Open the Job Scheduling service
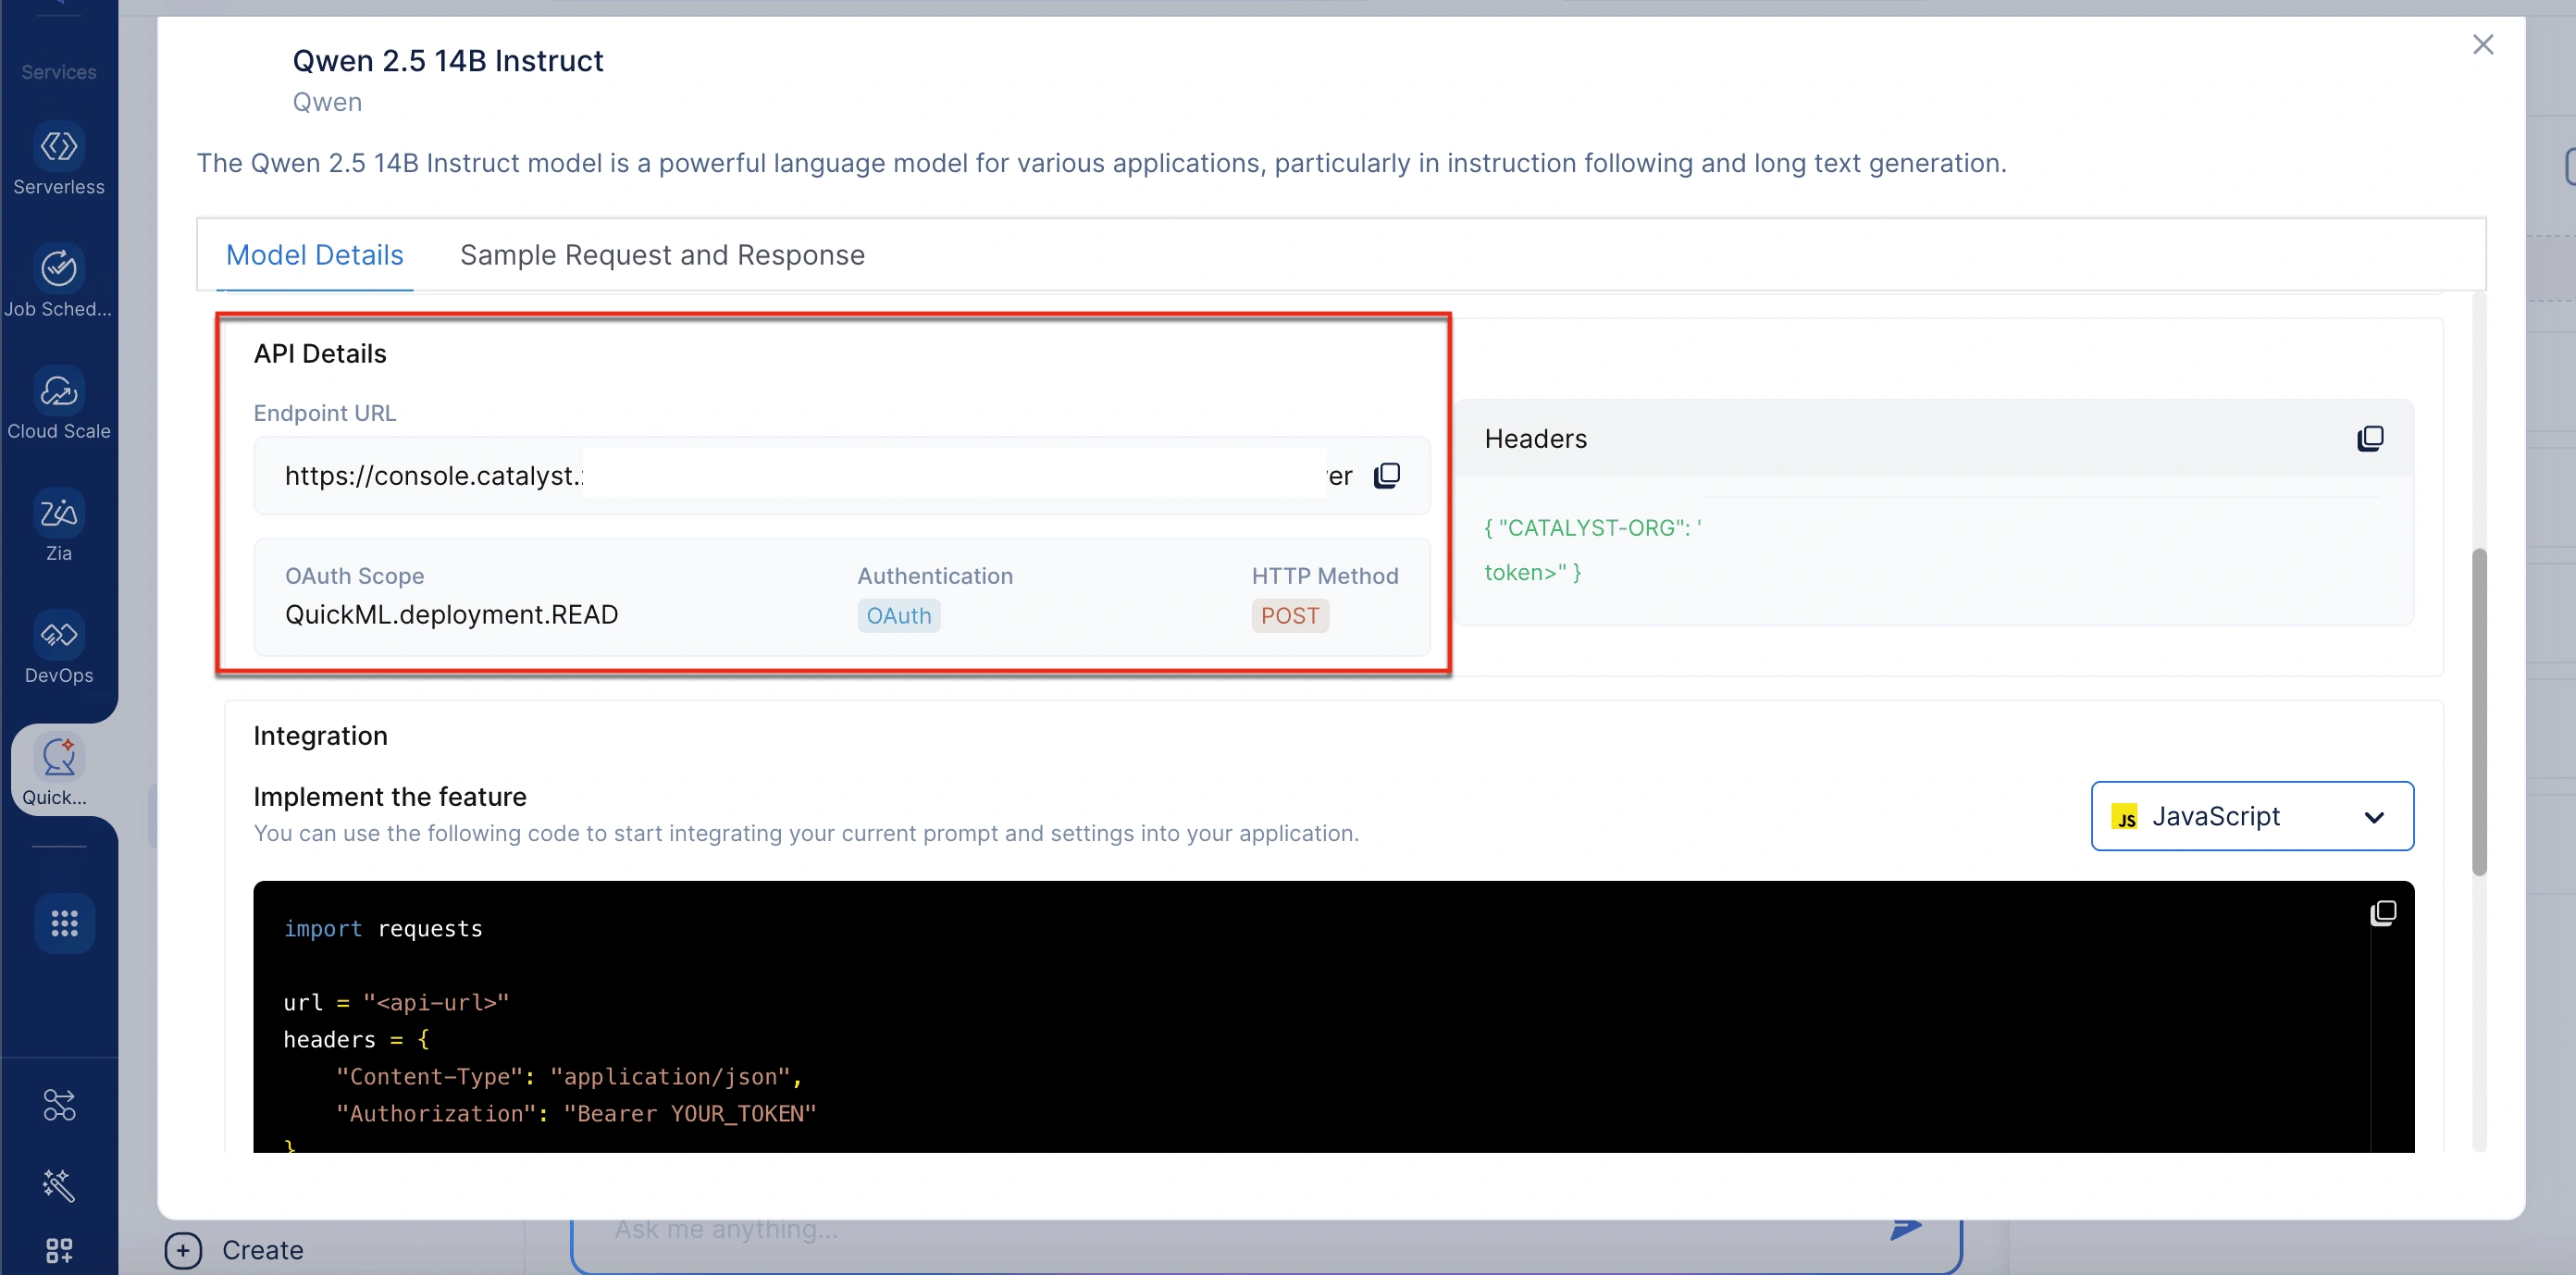This screenshot has width=2576, height=1275. 59,269
